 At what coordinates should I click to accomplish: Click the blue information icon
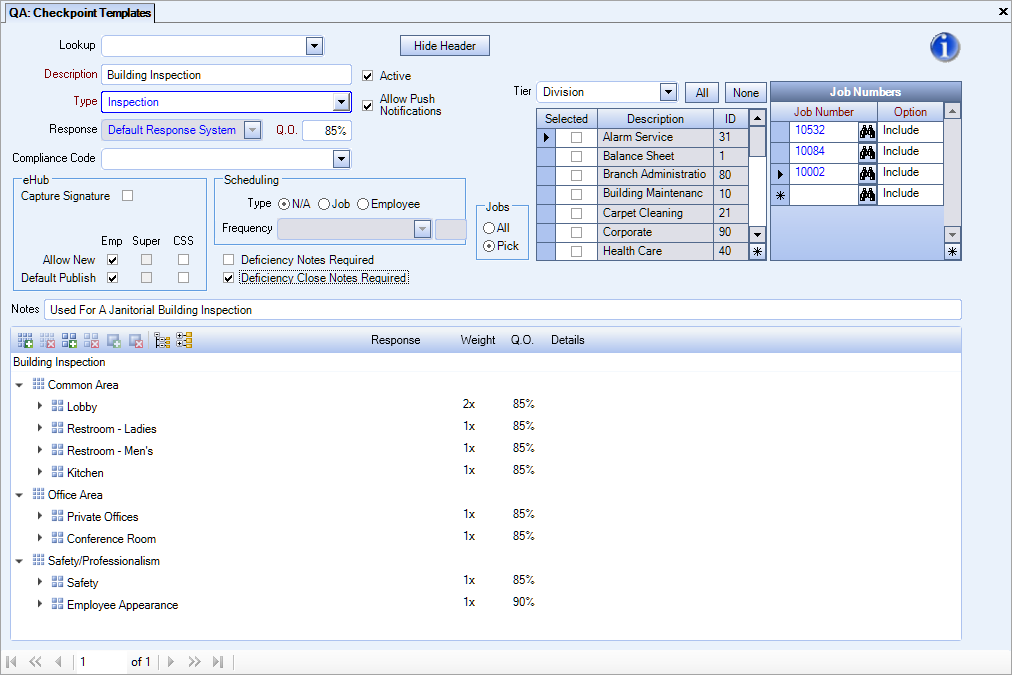944,46
